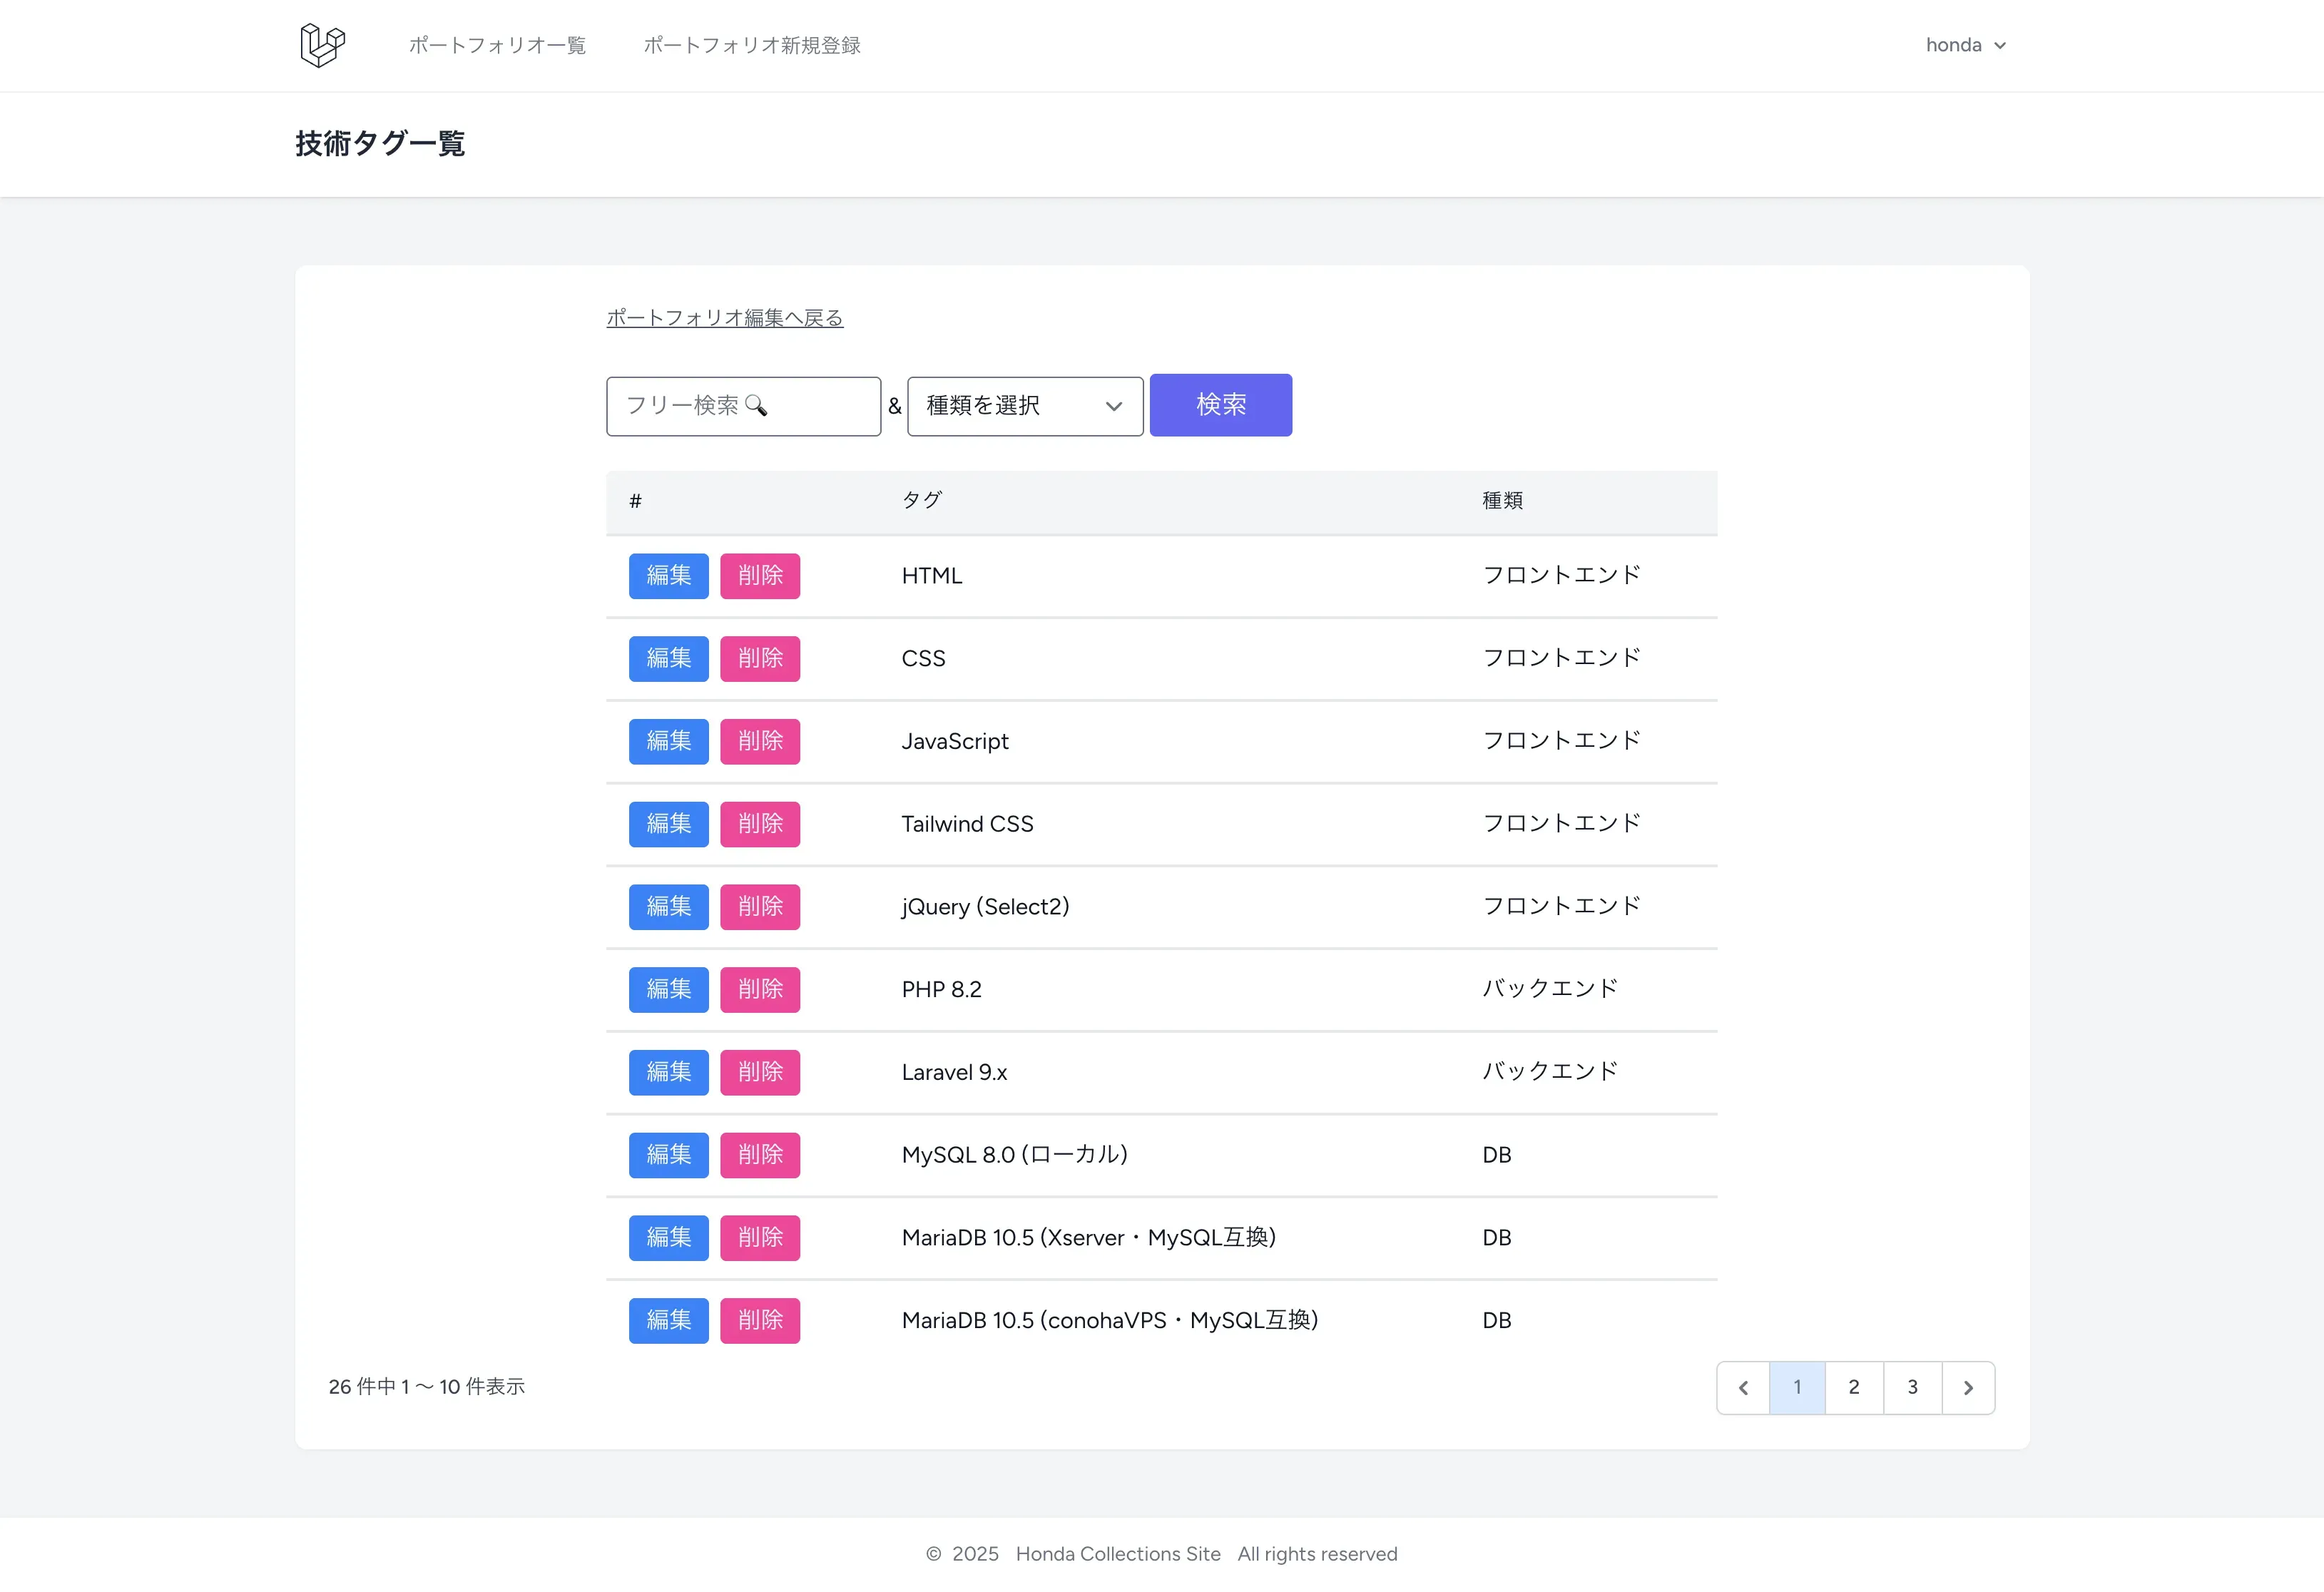Delete the MySQL 8.0 tag
The height and width of the screenshot is (1592, 2324).
click(x=760, y=1155)
